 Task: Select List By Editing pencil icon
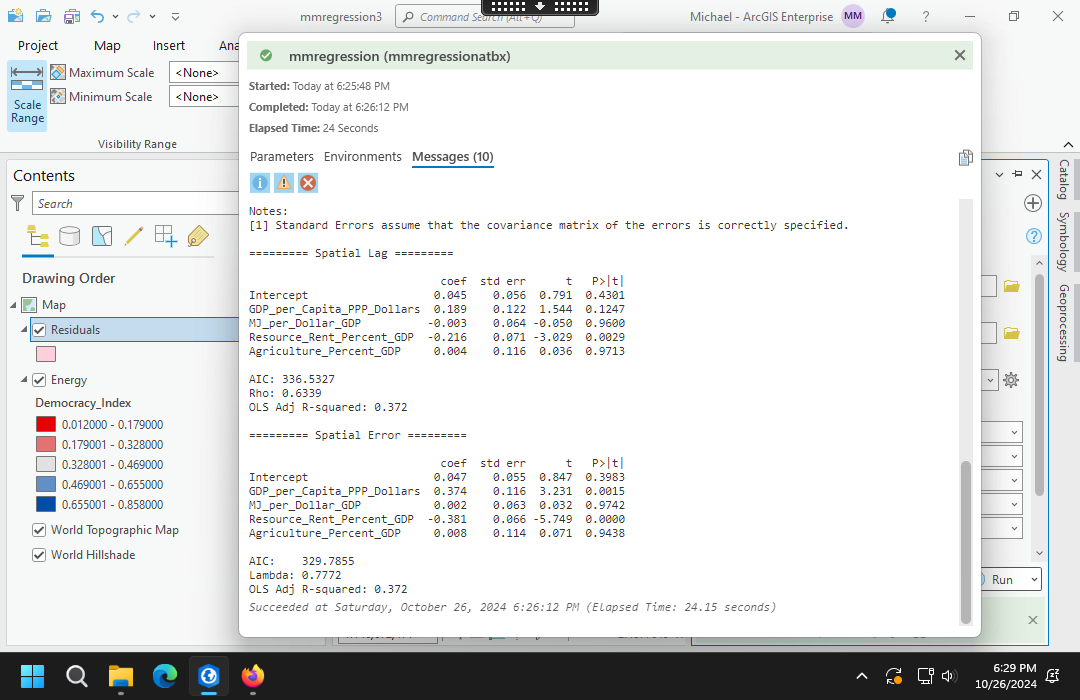pyautogui.click(x=133, y=236)
